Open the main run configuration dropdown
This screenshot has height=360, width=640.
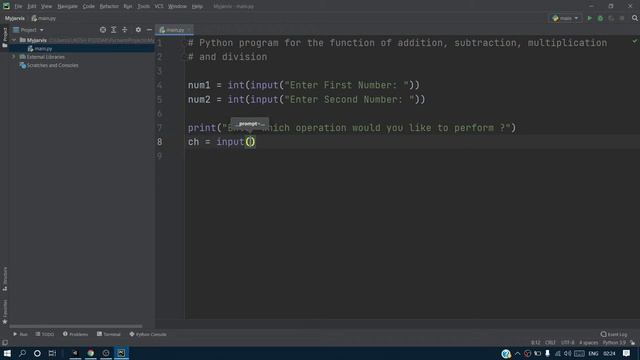pos(565,18)
